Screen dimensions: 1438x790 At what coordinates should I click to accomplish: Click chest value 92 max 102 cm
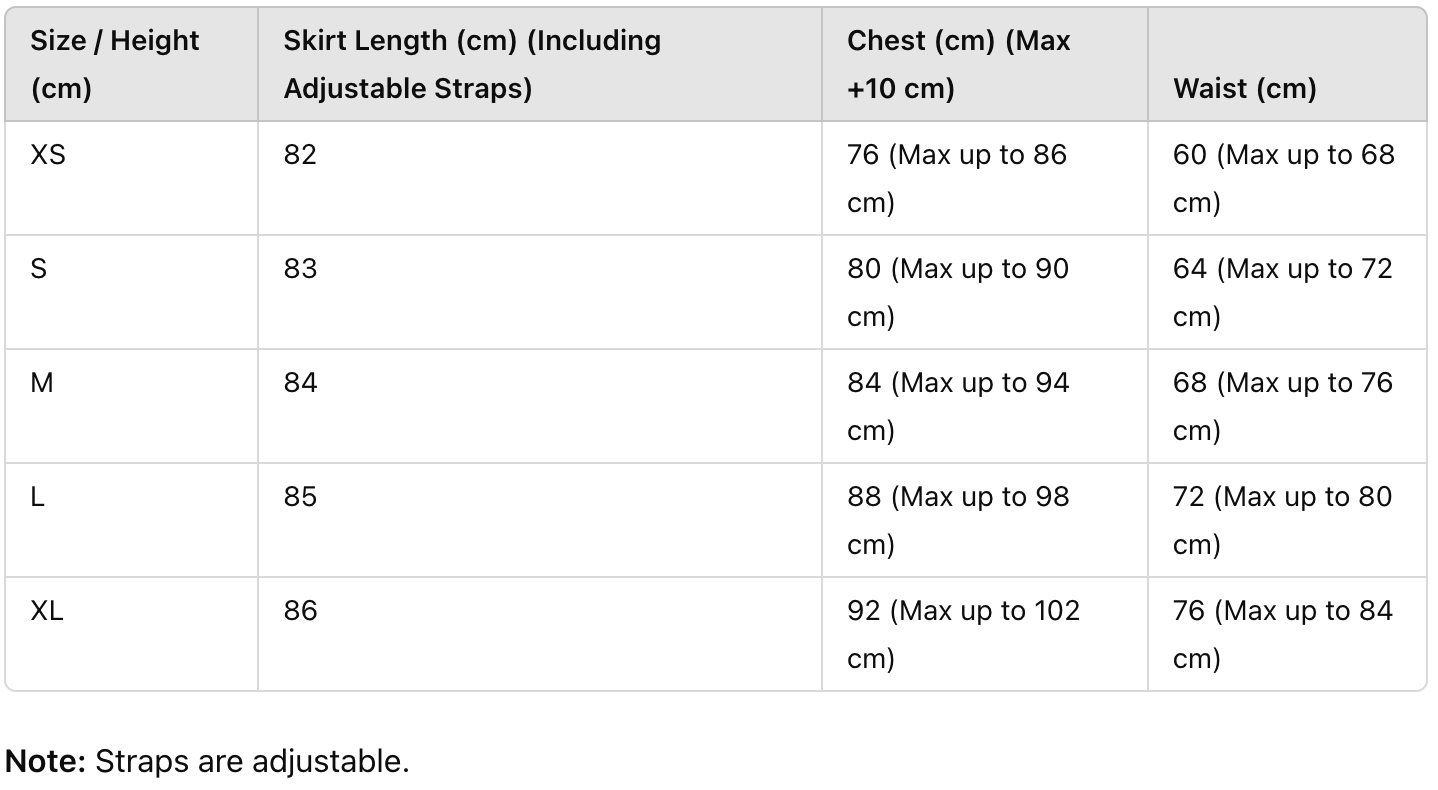(x=964, y=635)
